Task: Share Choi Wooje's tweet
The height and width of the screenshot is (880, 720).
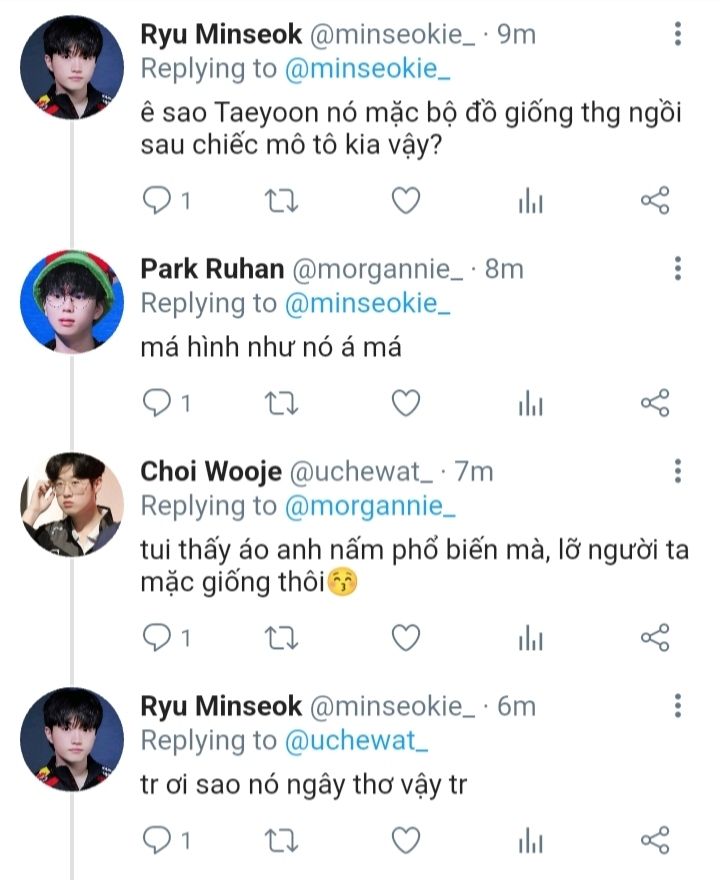Action: pyautogui.click(x=654, y=637)
